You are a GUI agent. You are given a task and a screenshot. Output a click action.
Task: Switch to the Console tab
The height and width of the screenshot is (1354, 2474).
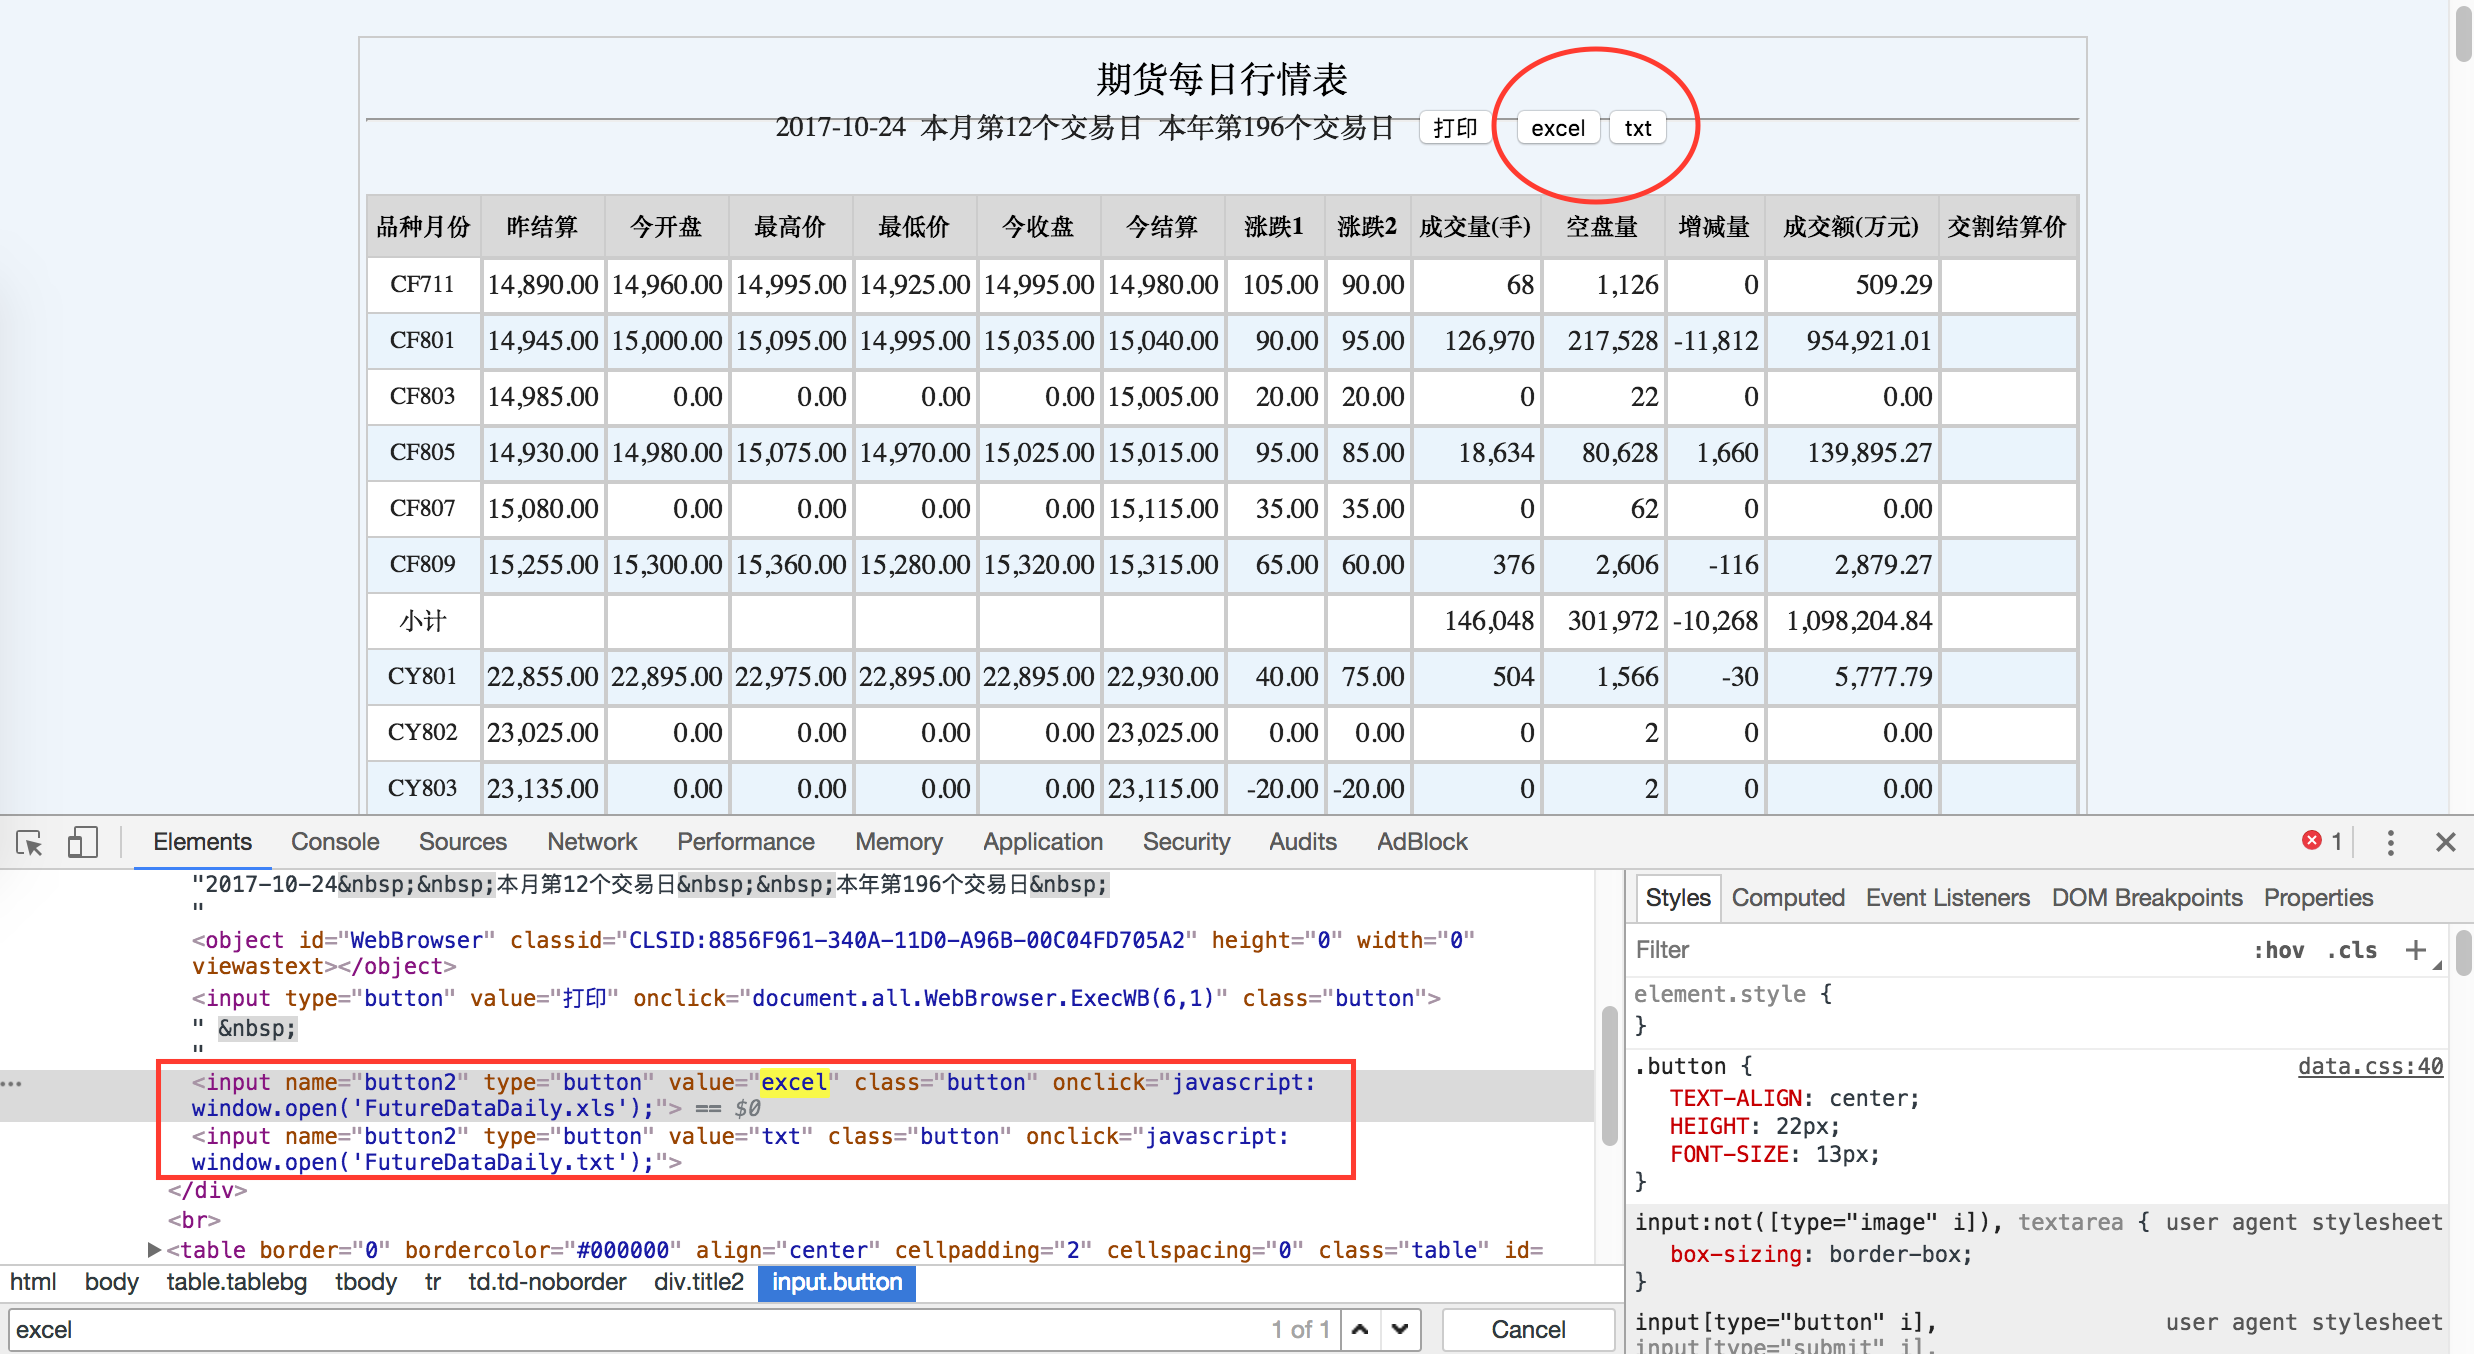point(335,842)
